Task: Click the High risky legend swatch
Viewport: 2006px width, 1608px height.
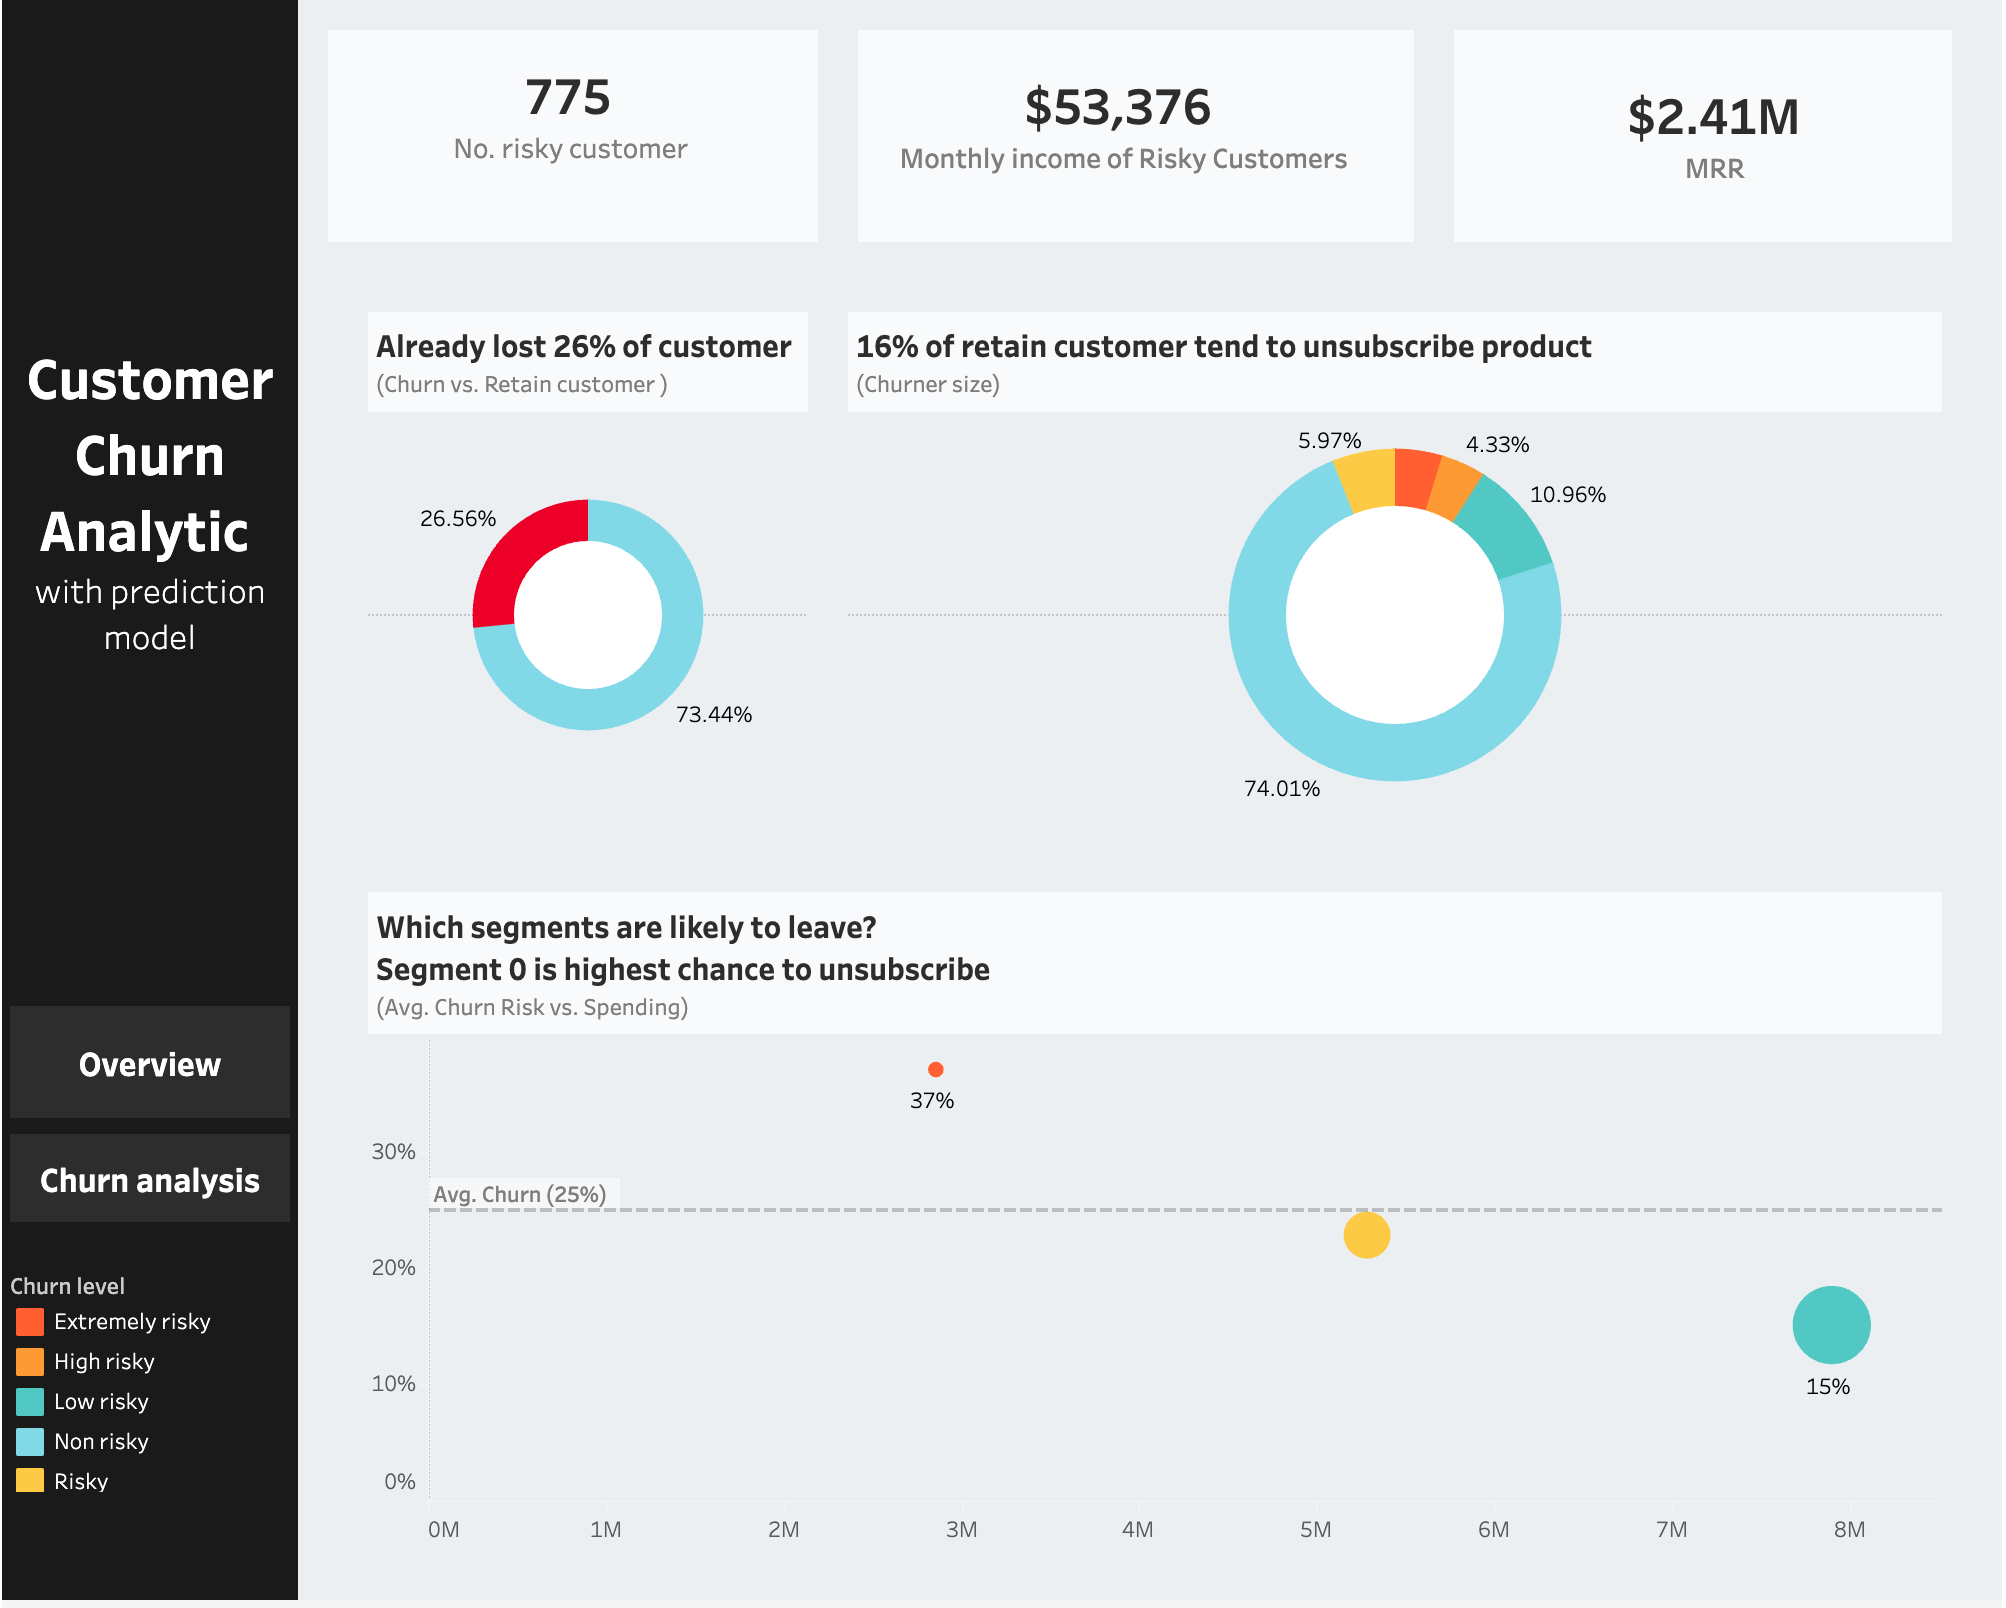Action: (30, 1362)
